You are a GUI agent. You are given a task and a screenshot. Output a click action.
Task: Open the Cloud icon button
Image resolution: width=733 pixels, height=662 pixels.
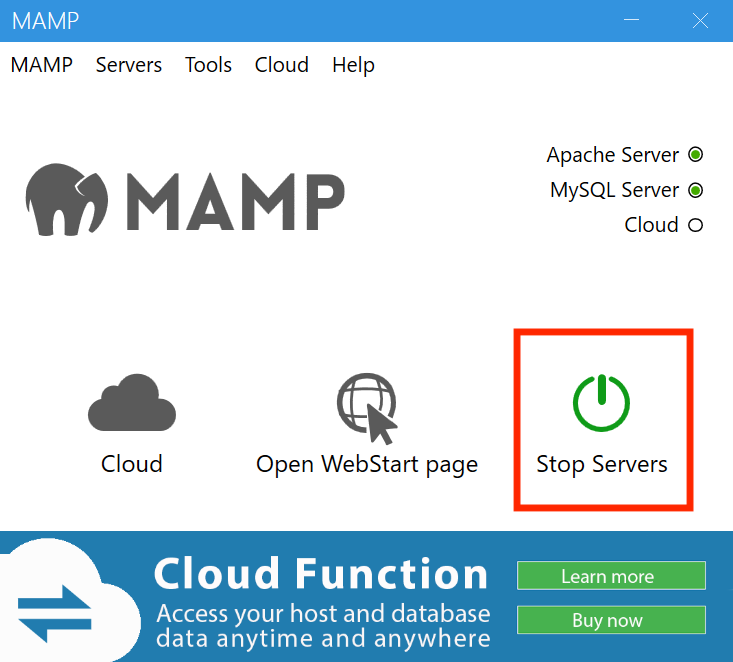tap(132, 402)
